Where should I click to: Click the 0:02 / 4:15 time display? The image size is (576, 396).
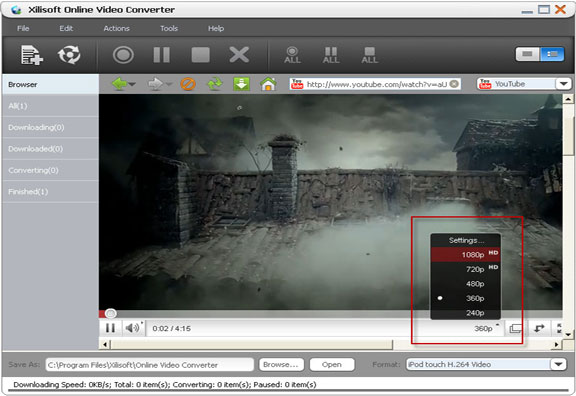[172, 328]
